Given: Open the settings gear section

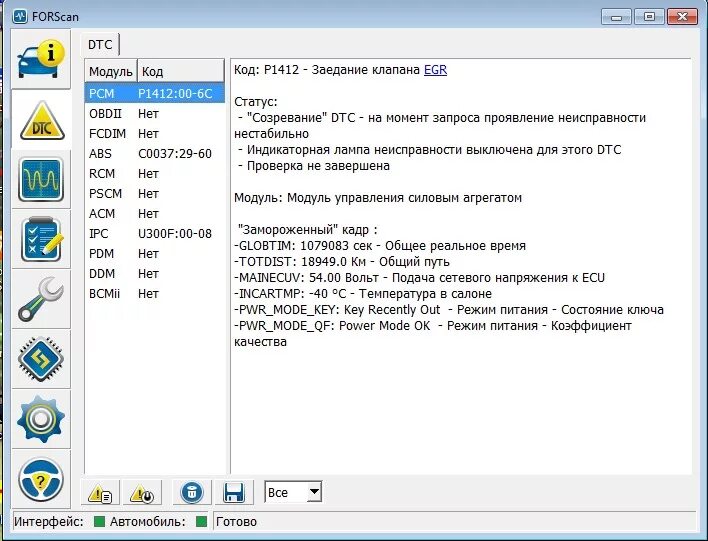Looking at the screenshot, I should pyautogui.click(x=41, y=419).
